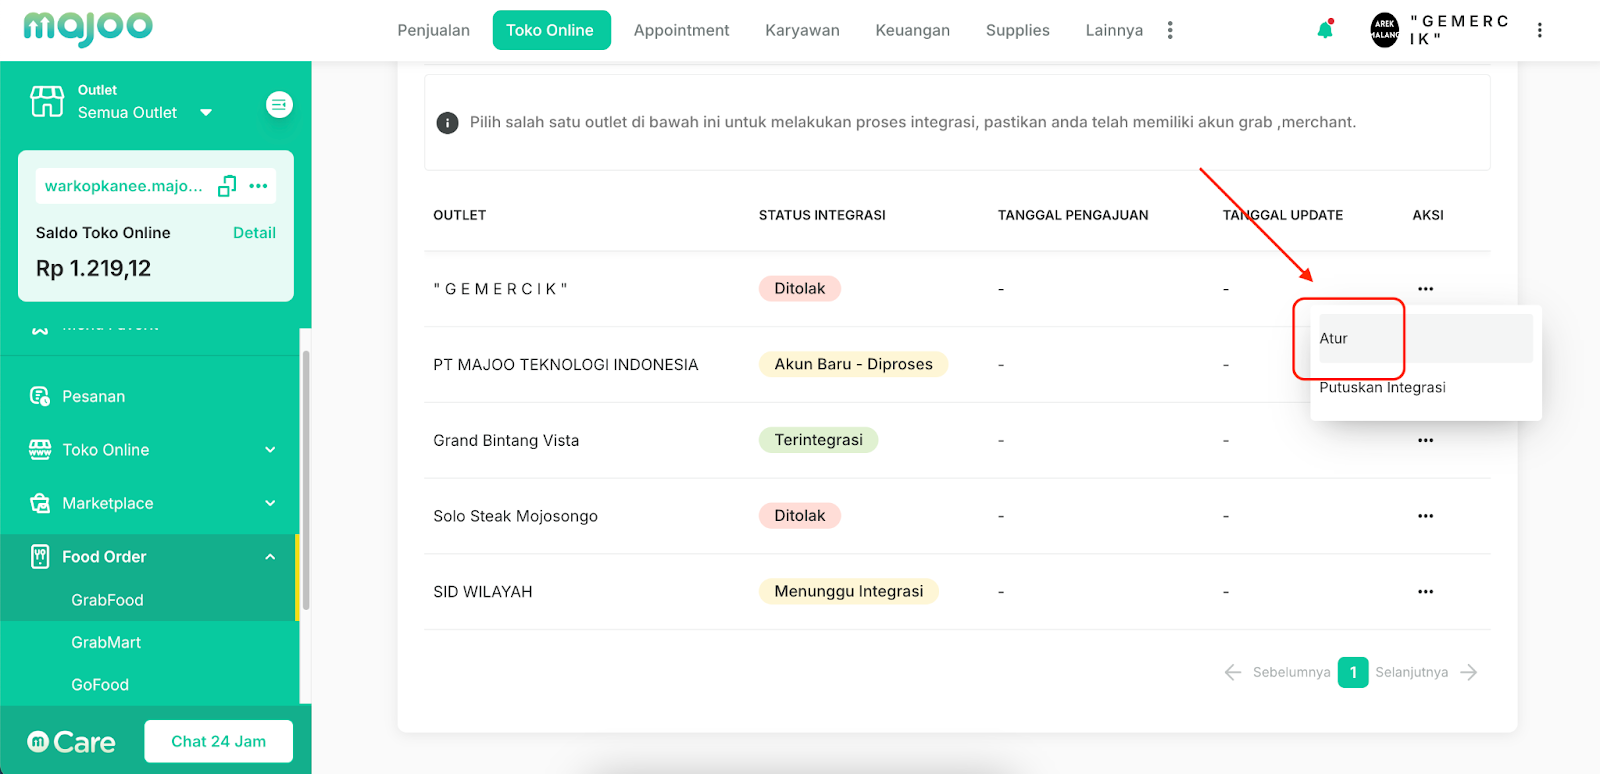Click the Chat 24 Jam button
This screenshot has width=1600, height=774.
pyautogui.click(x=219, y=741)
